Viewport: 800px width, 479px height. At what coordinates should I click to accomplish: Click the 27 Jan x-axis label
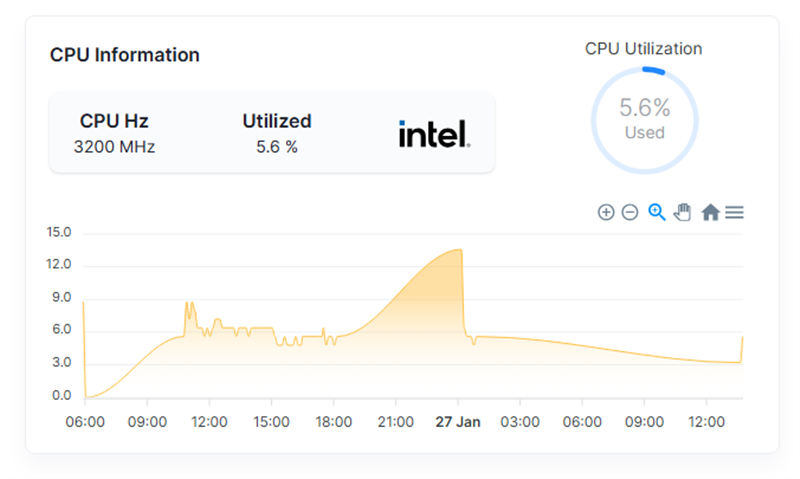(x=458, y=422)
